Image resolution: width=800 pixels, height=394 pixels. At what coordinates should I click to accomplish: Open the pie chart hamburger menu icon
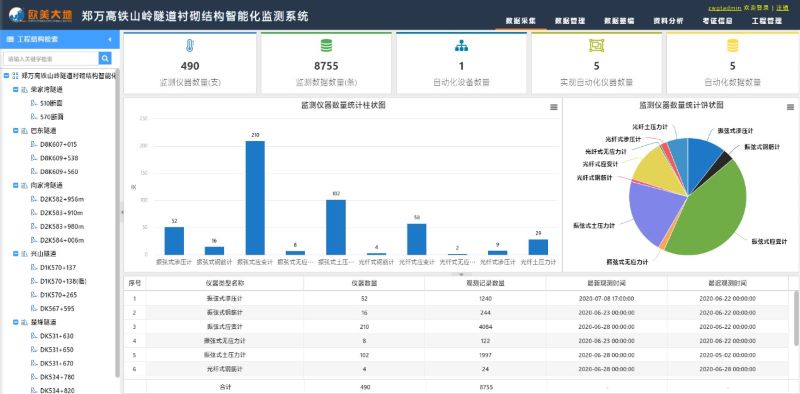click(790, 107)
